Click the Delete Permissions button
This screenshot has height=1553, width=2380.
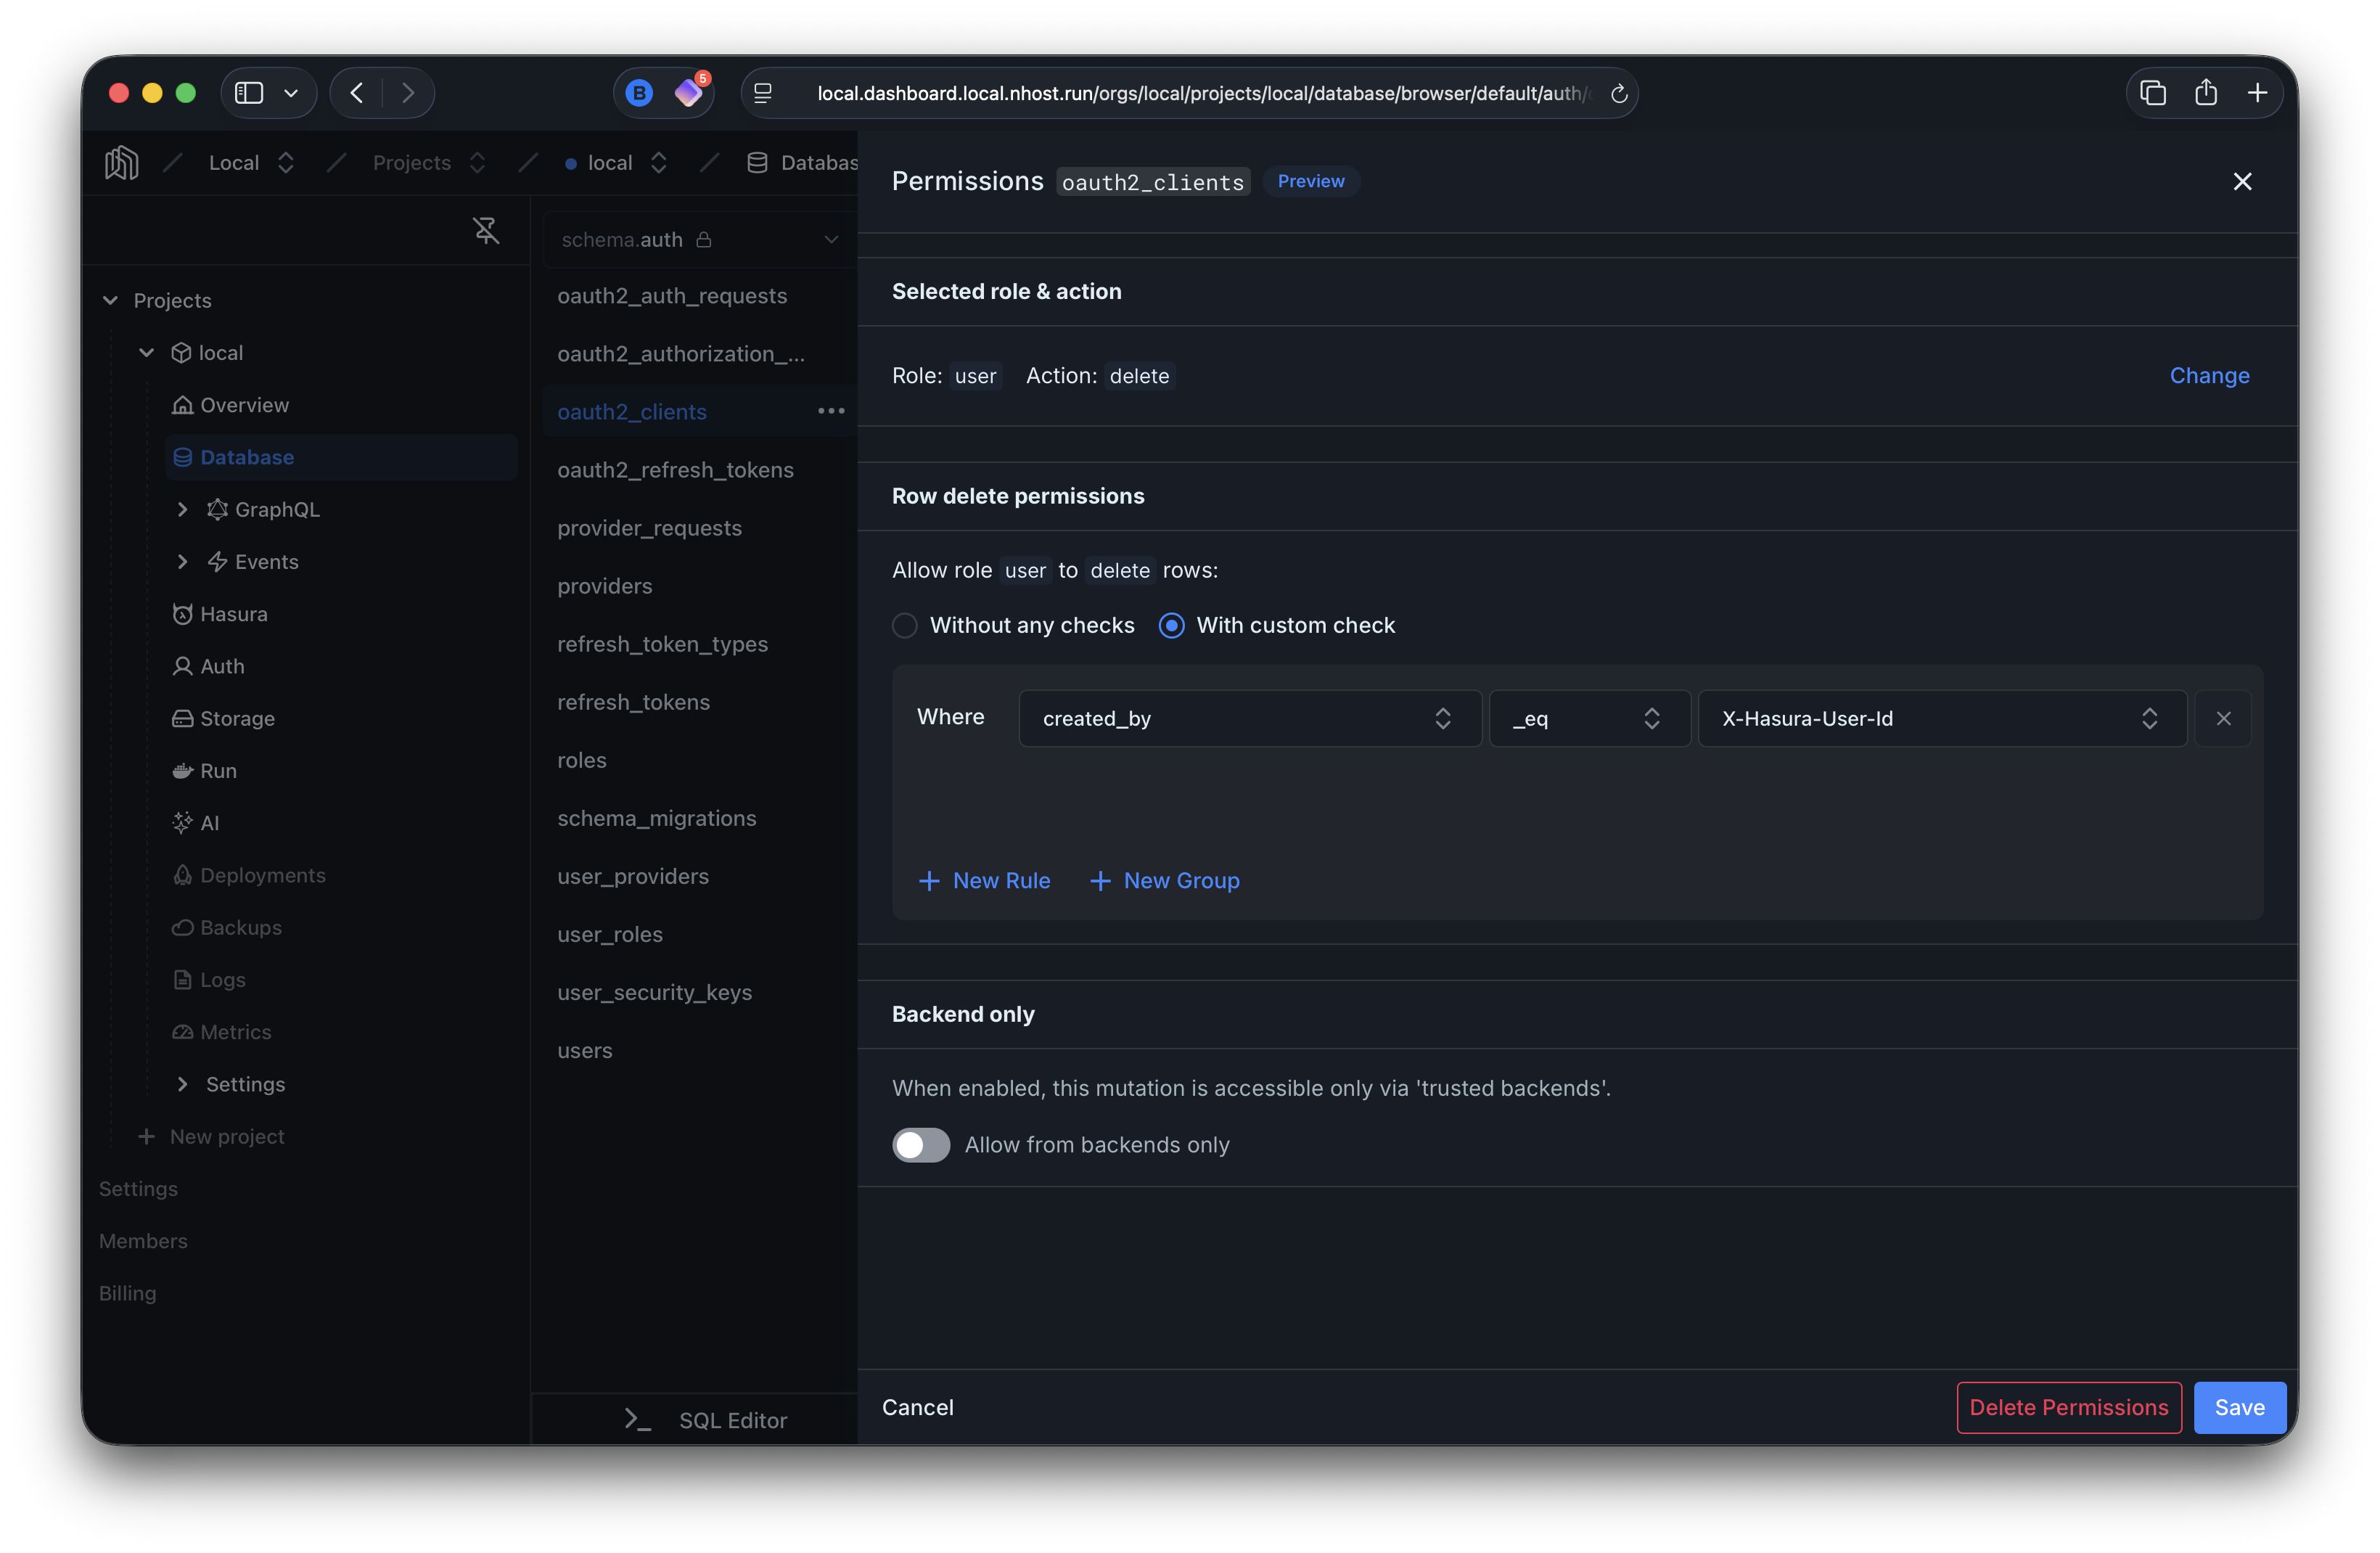(x=2068, y=1407)
